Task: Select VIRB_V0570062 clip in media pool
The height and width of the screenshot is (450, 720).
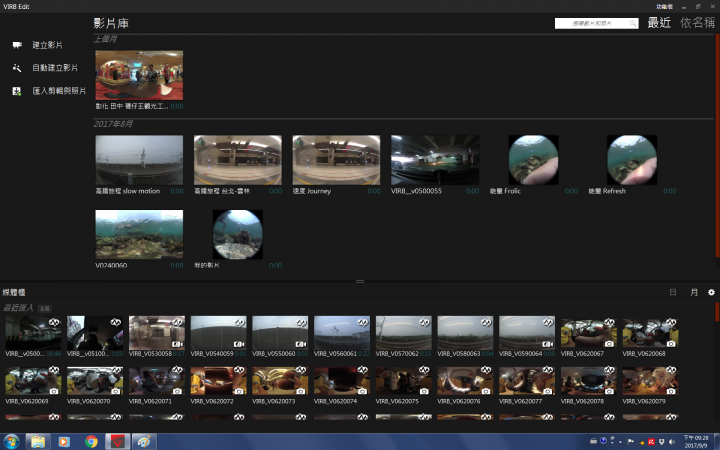Action: pyautogui.click(x=404, y=332)
